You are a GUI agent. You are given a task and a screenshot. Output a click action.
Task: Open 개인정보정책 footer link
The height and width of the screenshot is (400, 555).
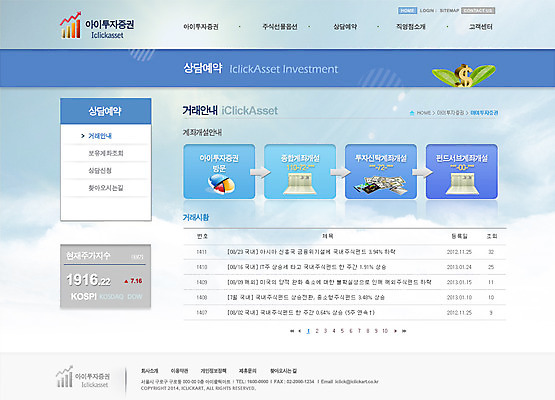click(x=213, y=371)
